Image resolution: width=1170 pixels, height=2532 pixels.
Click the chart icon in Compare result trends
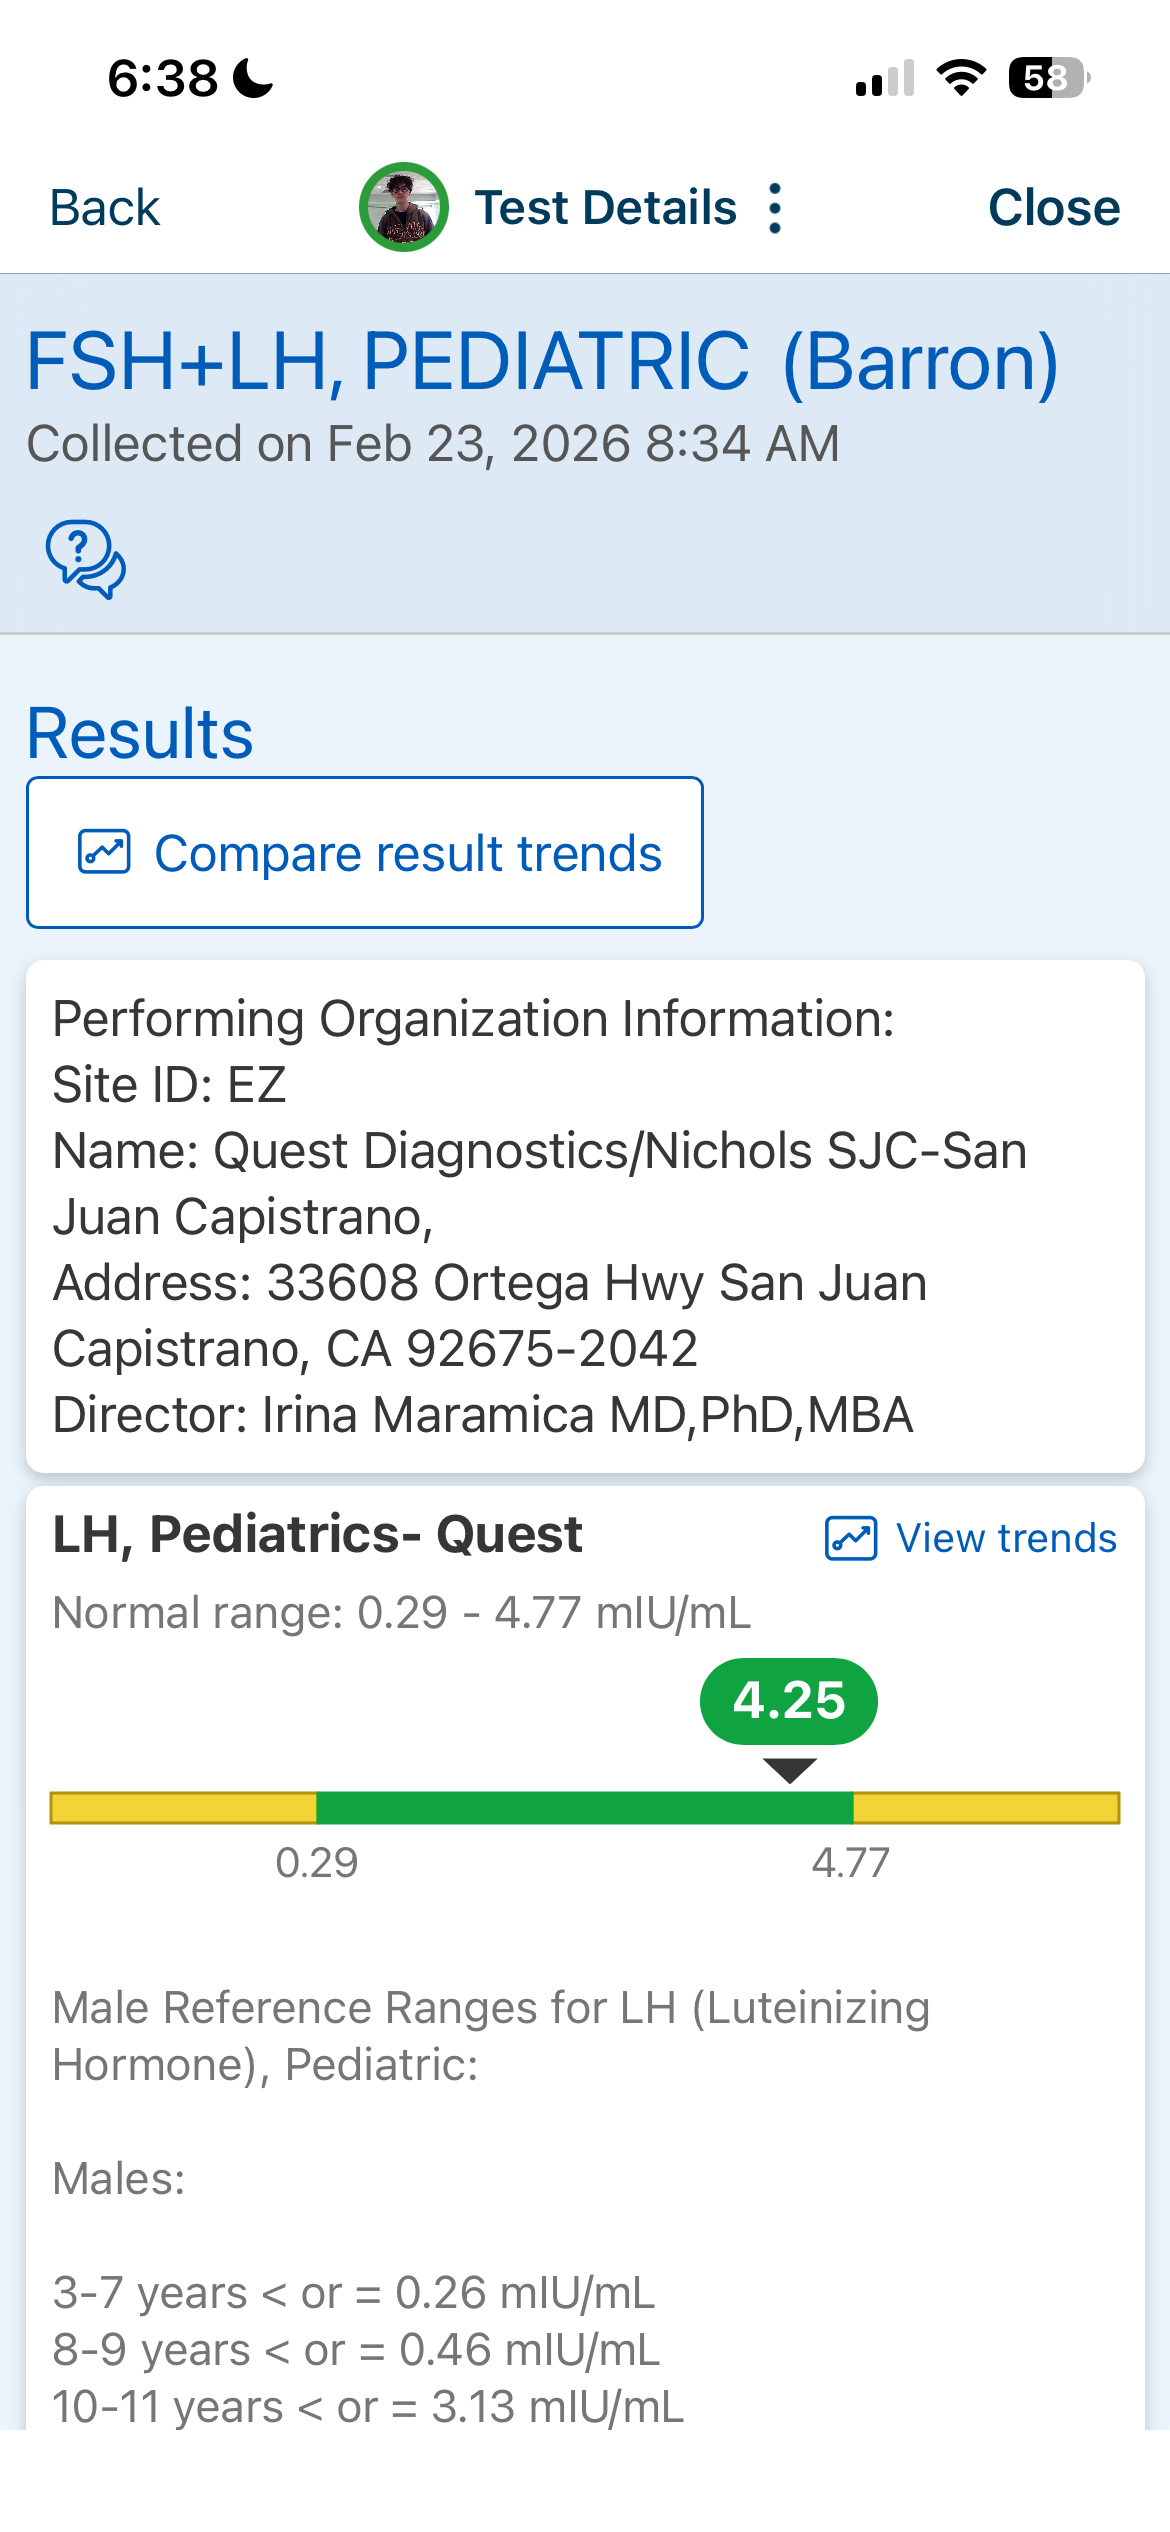[104, 852]
